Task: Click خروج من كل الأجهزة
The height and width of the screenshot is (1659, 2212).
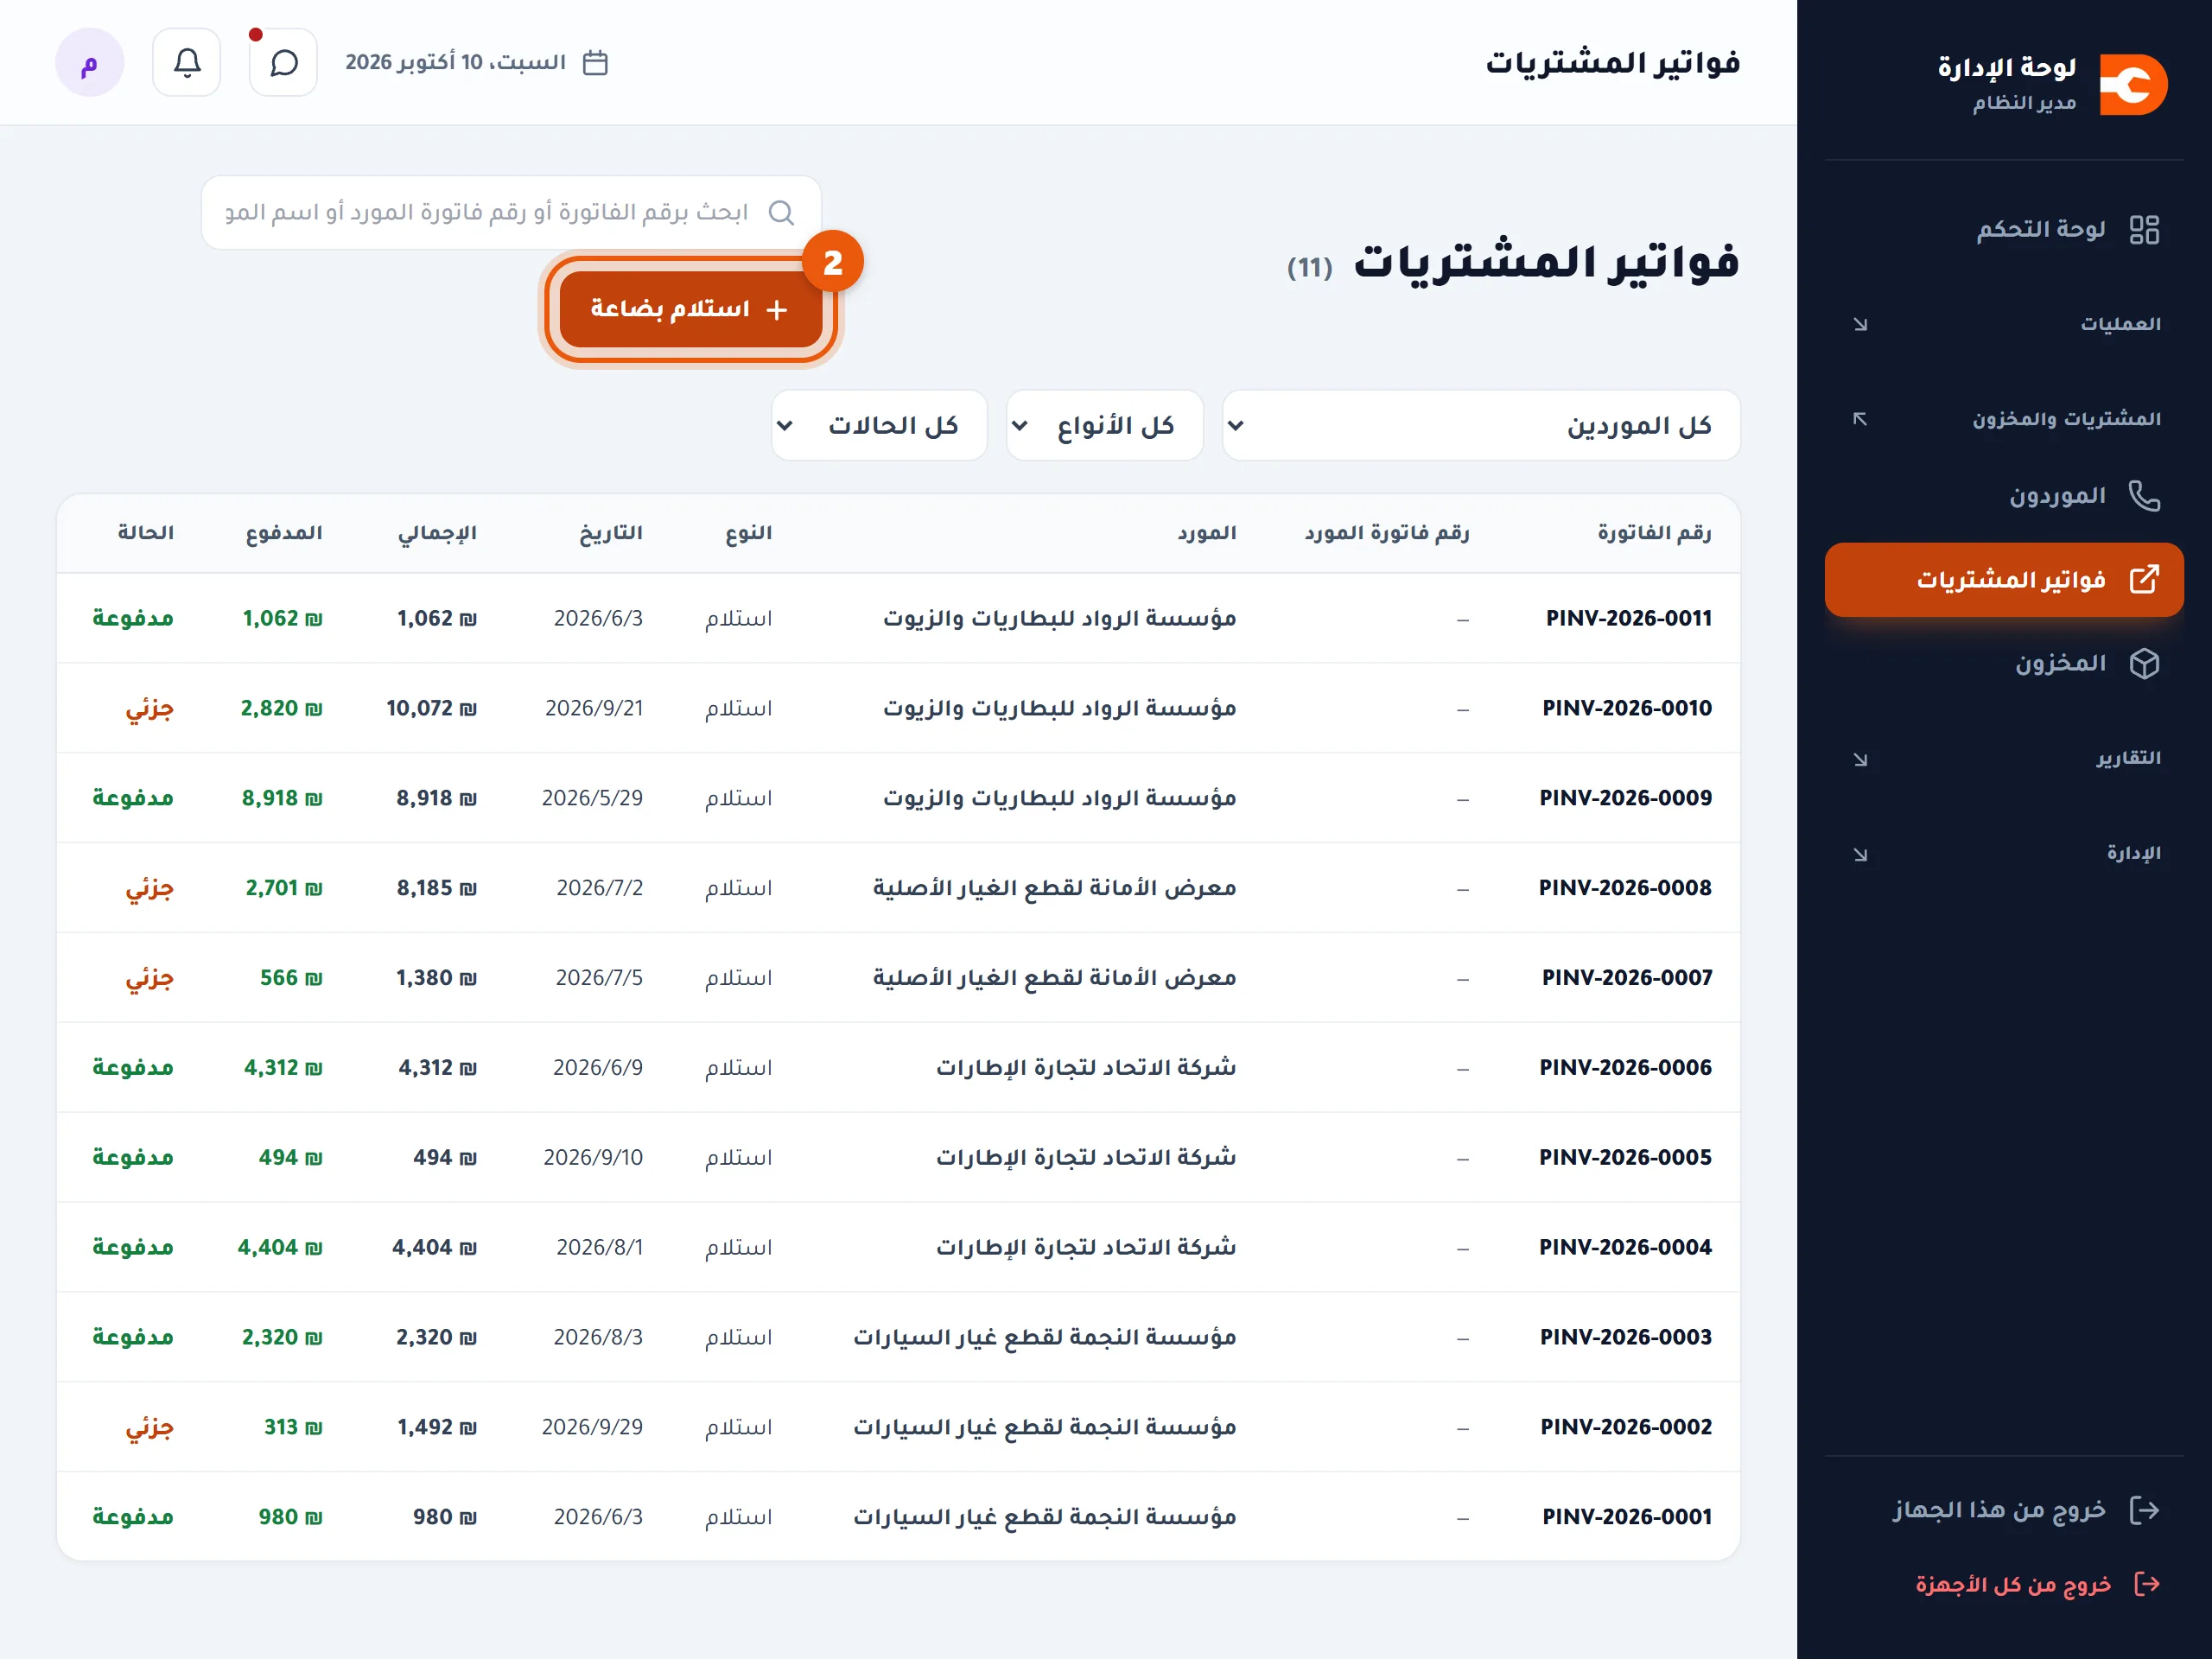Action: click(x=2004, y=1584)
